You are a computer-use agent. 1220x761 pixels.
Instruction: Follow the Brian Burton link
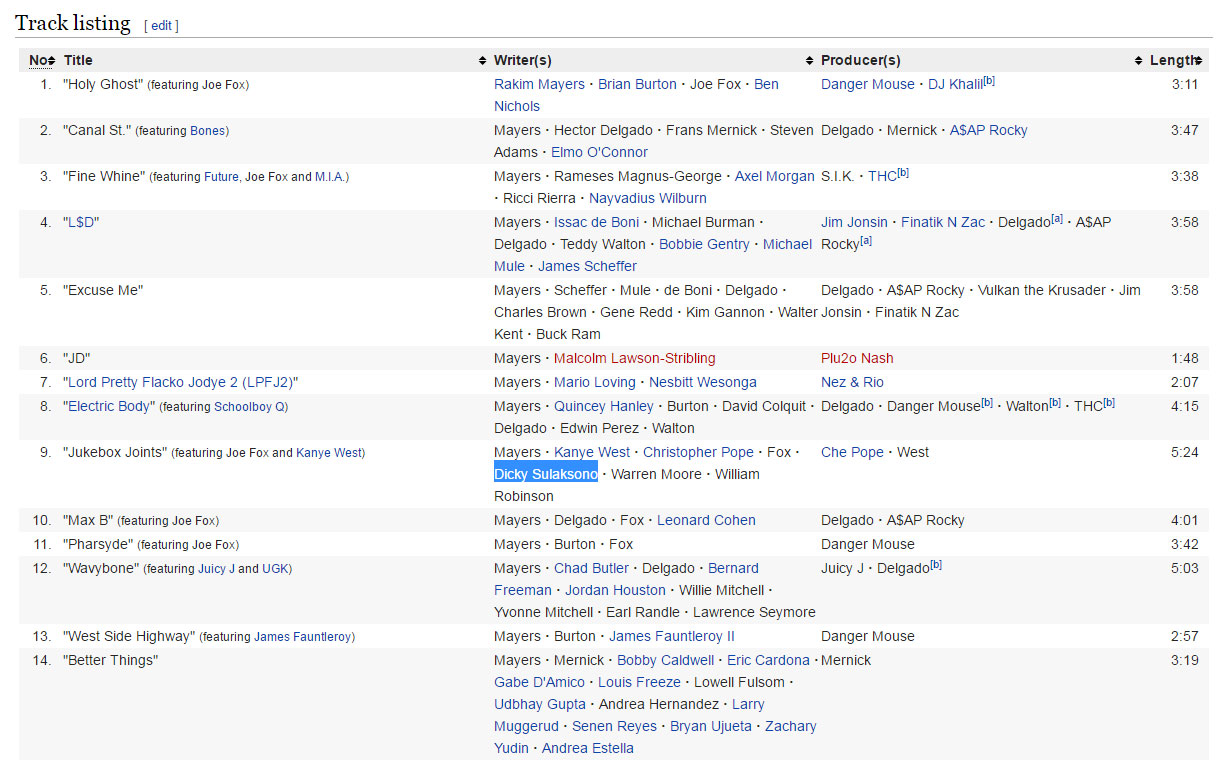[x=637, y=84]
